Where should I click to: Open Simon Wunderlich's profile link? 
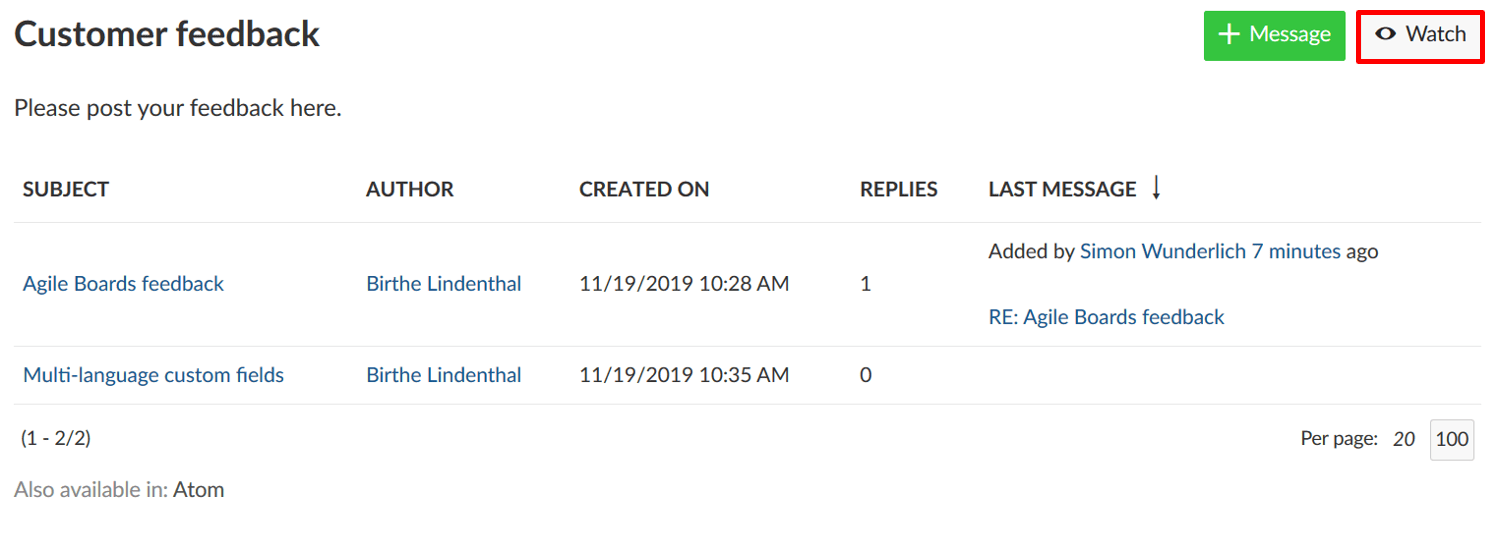[1162, 252]
